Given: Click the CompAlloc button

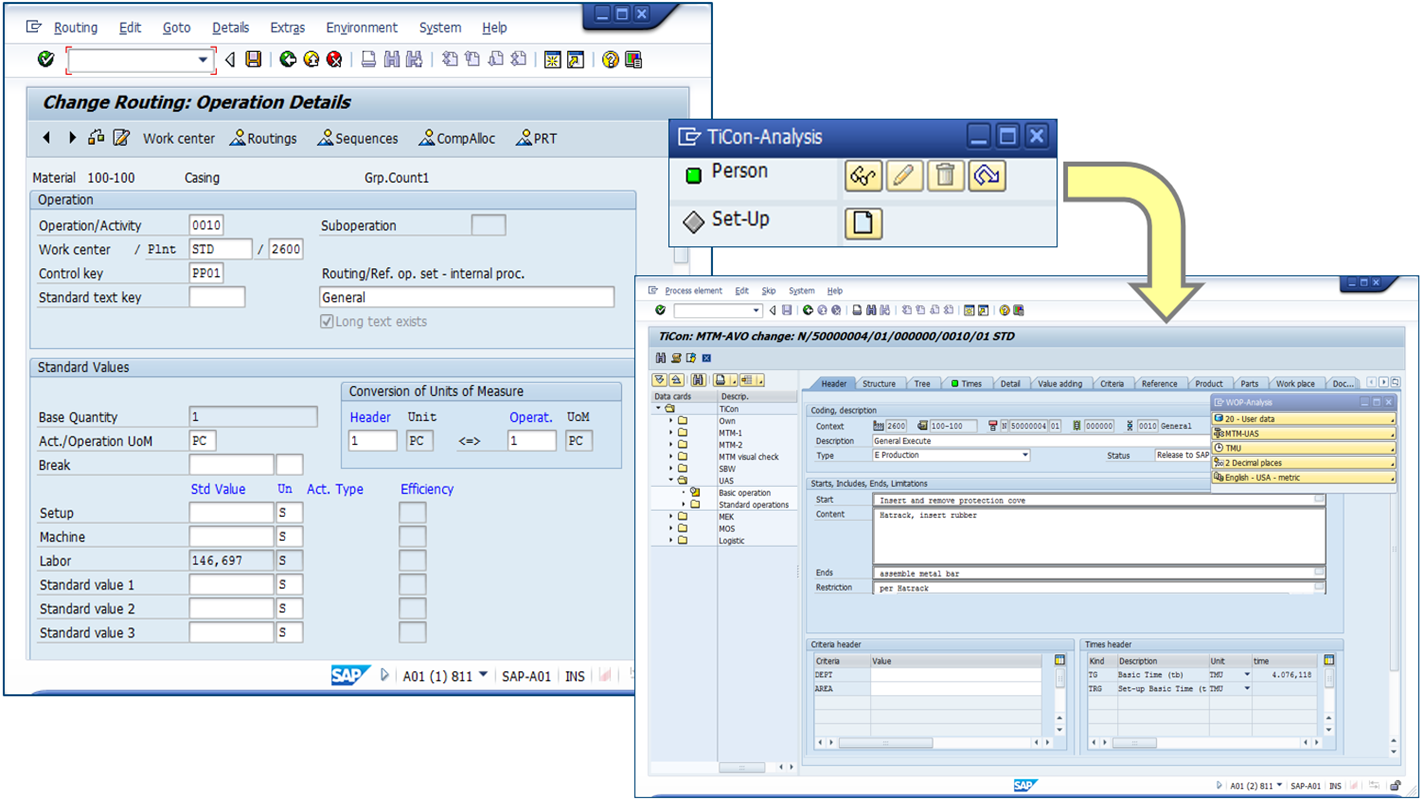Looking at the screenshot, I should pos(456,139).
